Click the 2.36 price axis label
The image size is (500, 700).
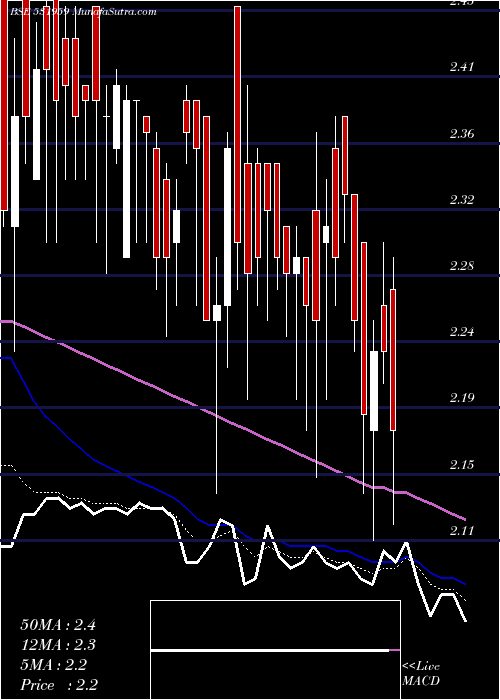462,133
